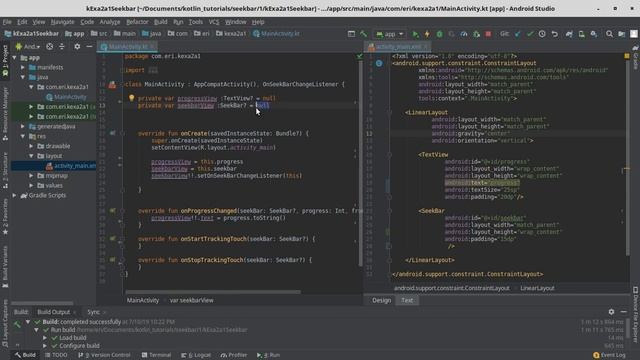Open the Tools menu

[x=196, y=22]
